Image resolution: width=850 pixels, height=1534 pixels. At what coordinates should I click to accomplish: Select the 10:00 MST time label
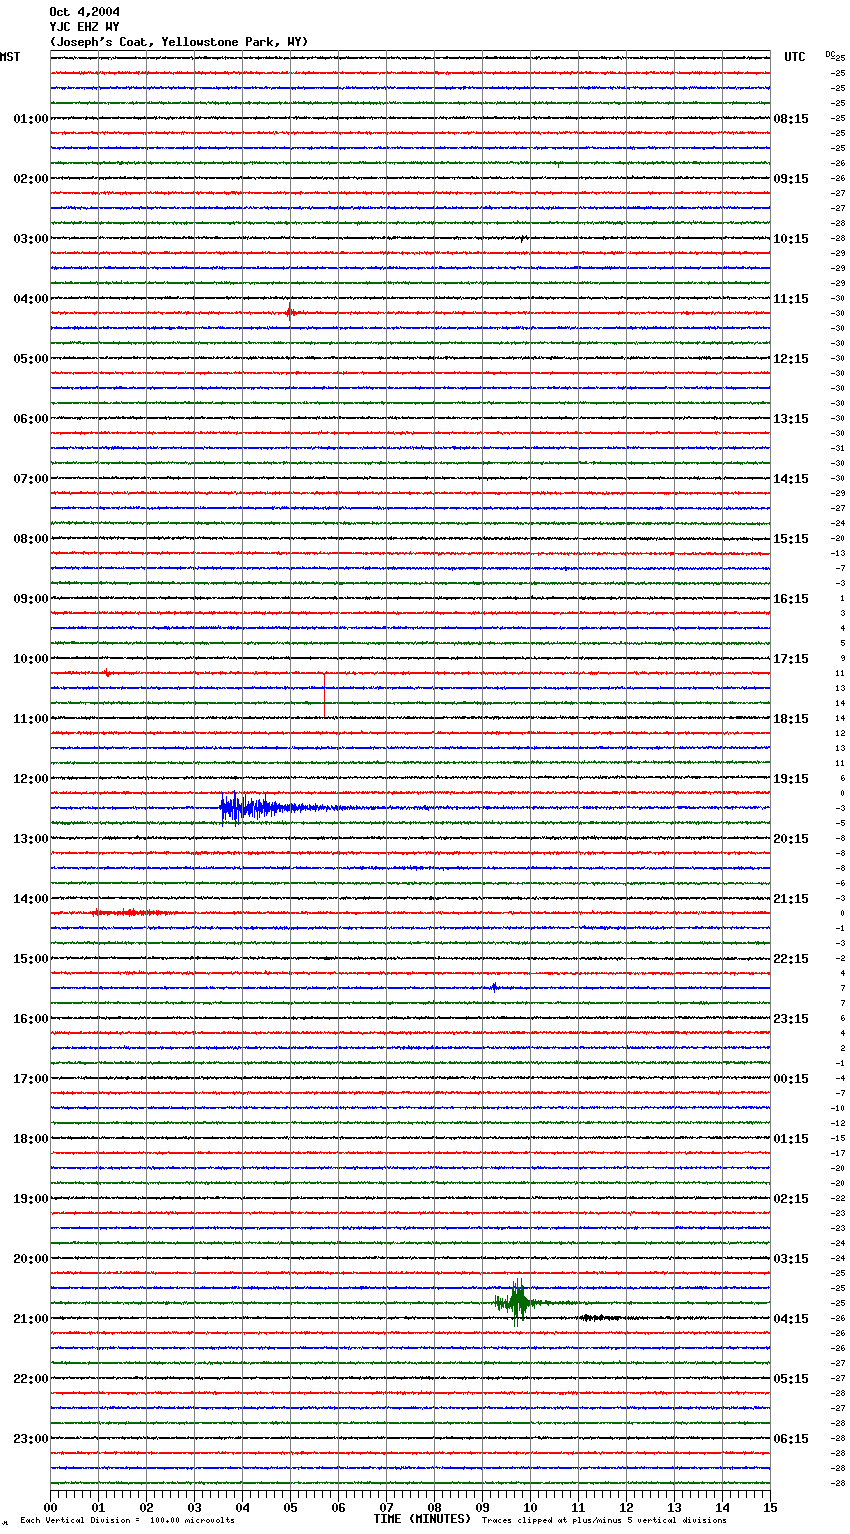(x=31, y=659)
